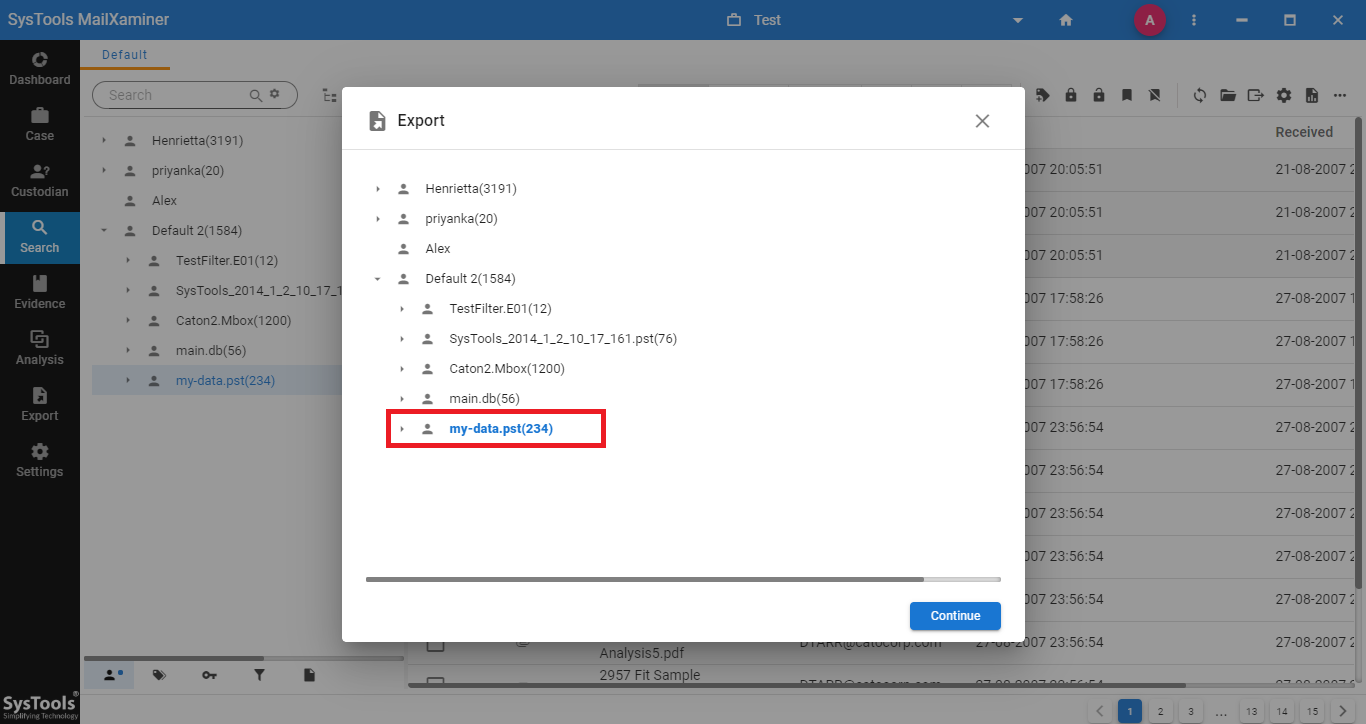
Task: Go to page 2 in pagination
Action: pos(1160,712)
